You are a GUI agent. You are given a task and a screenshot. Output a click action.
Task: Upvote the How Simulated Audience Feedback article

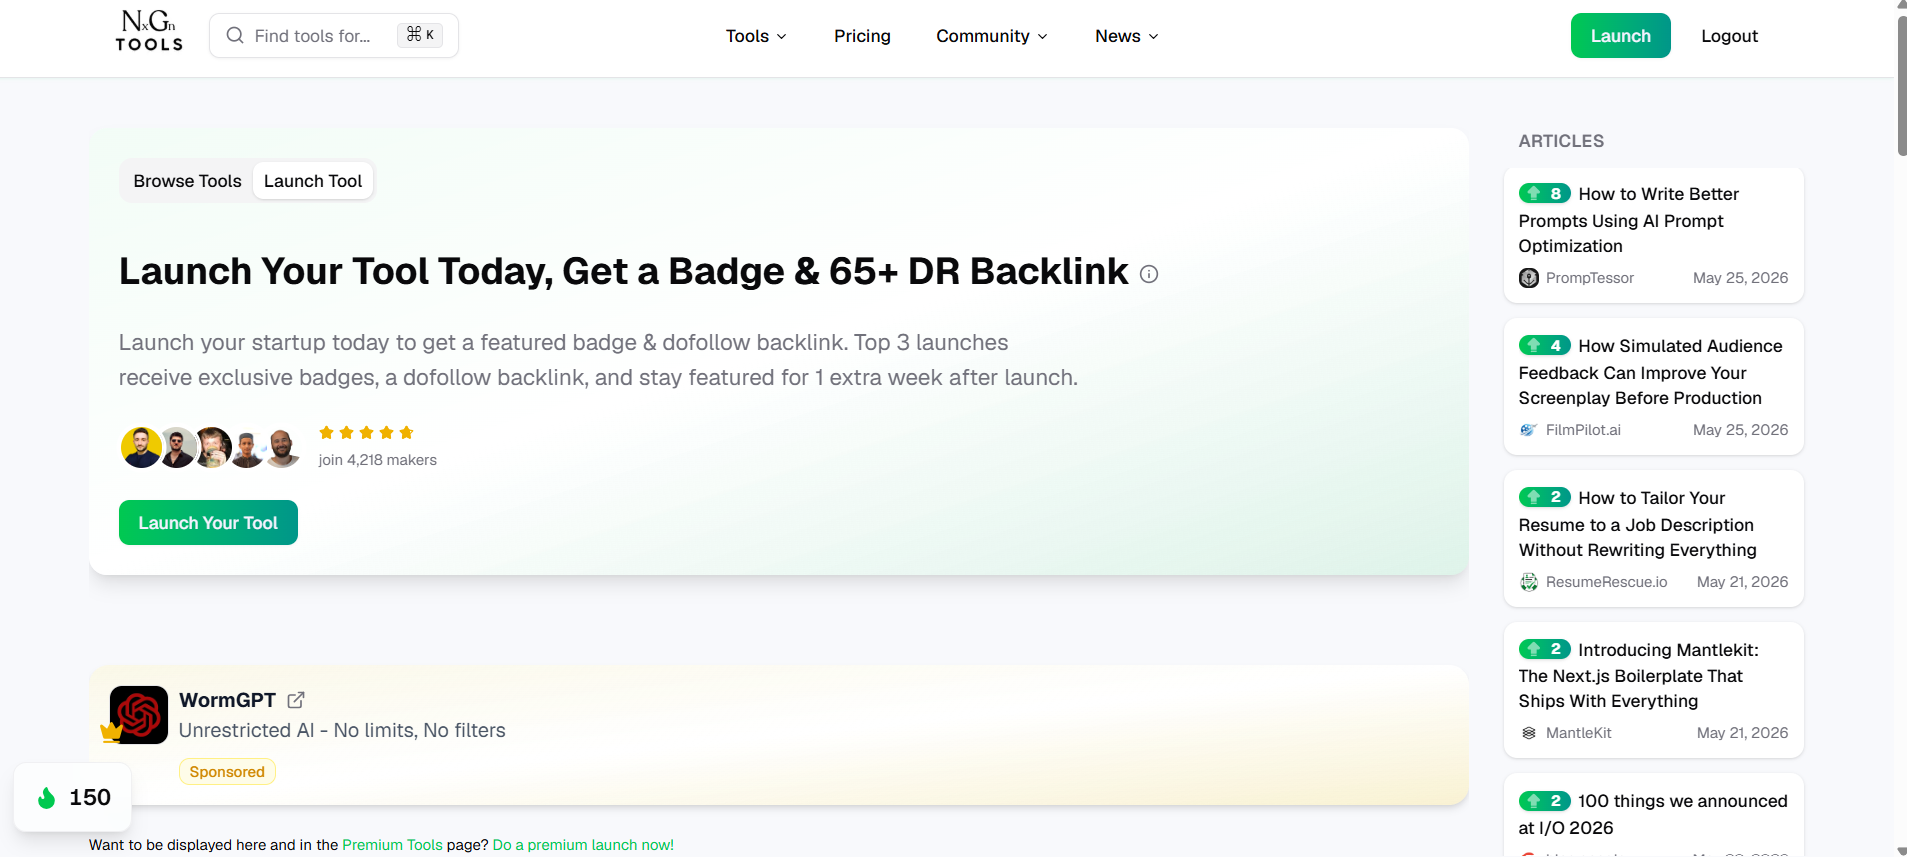pos(1544,346)
